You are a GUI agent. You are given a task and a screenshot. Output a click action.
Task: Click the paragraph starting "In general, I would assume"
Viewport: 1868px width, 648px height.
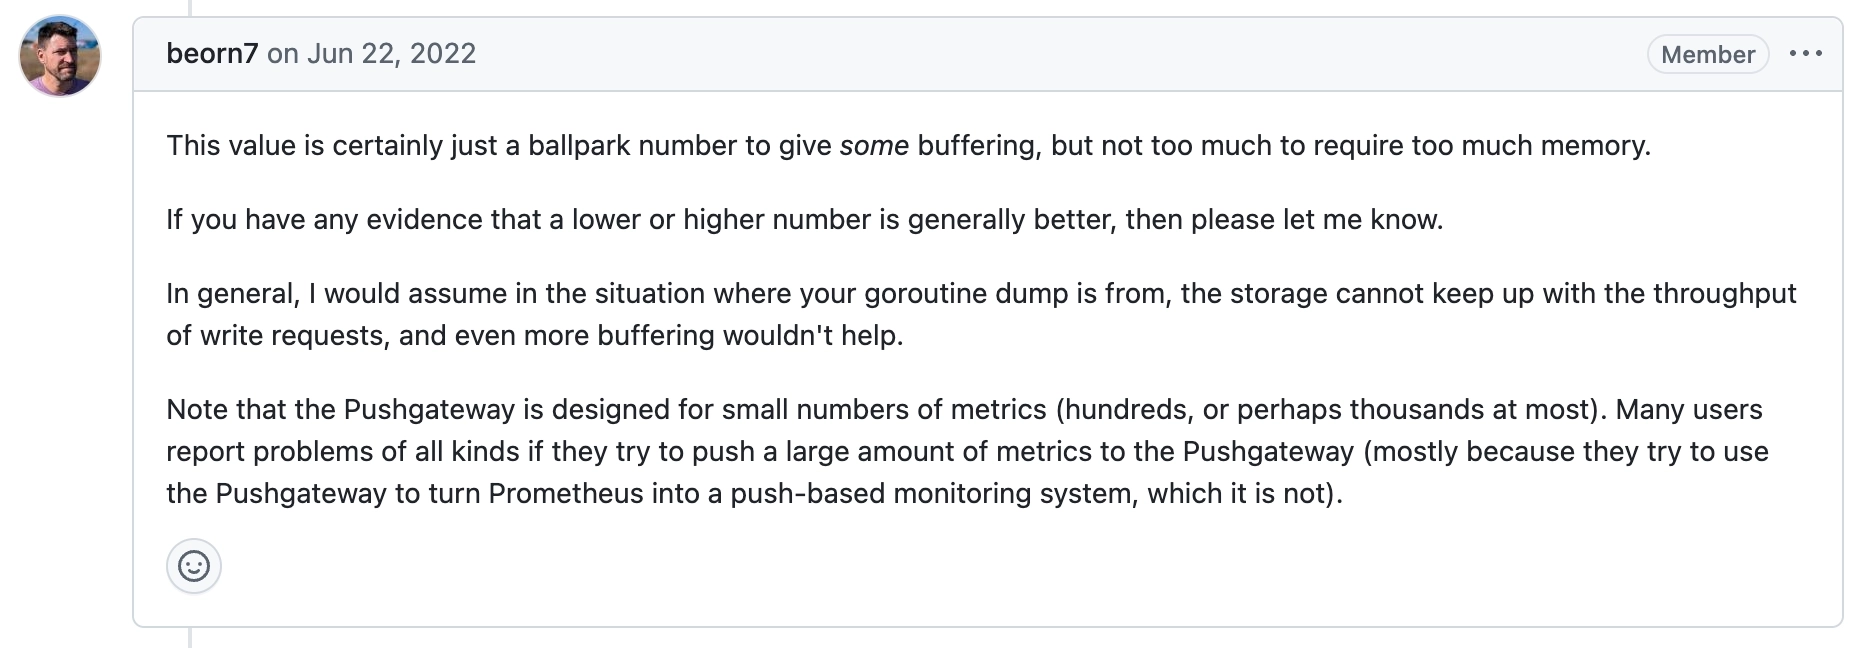click(x=981, y=314)
